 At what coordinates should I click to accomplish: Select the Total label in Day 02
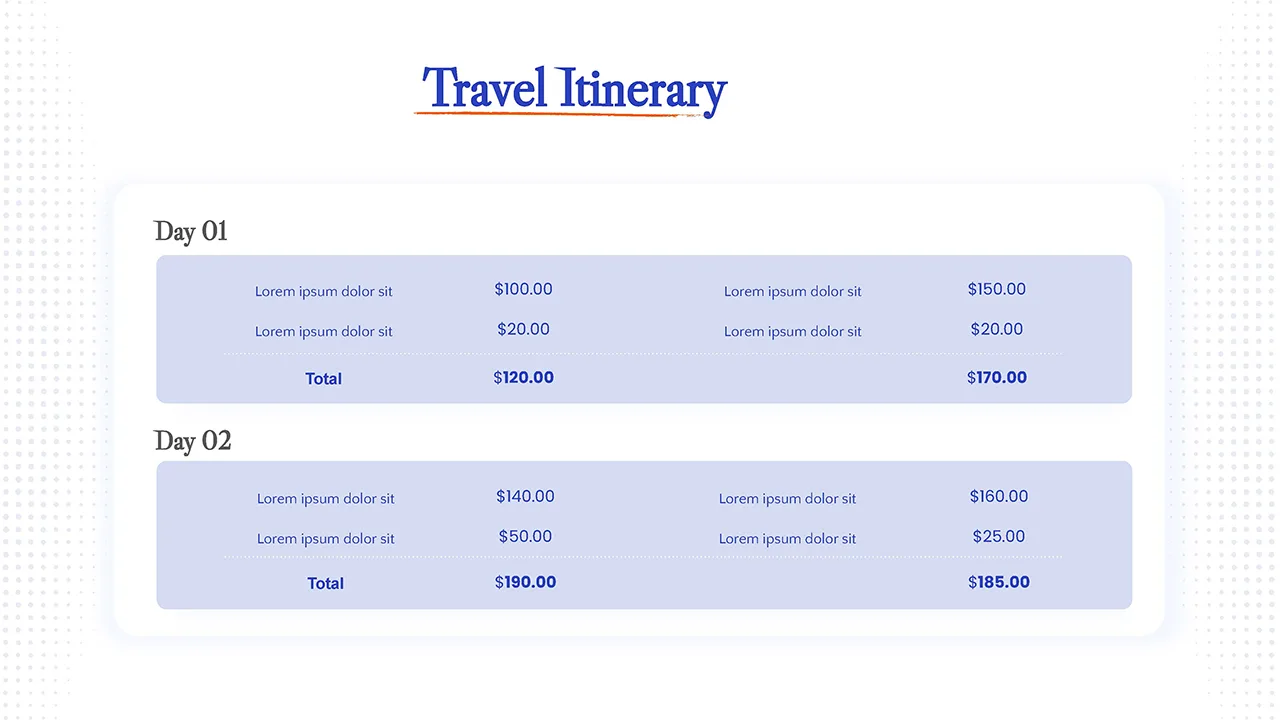click(325, 584)
